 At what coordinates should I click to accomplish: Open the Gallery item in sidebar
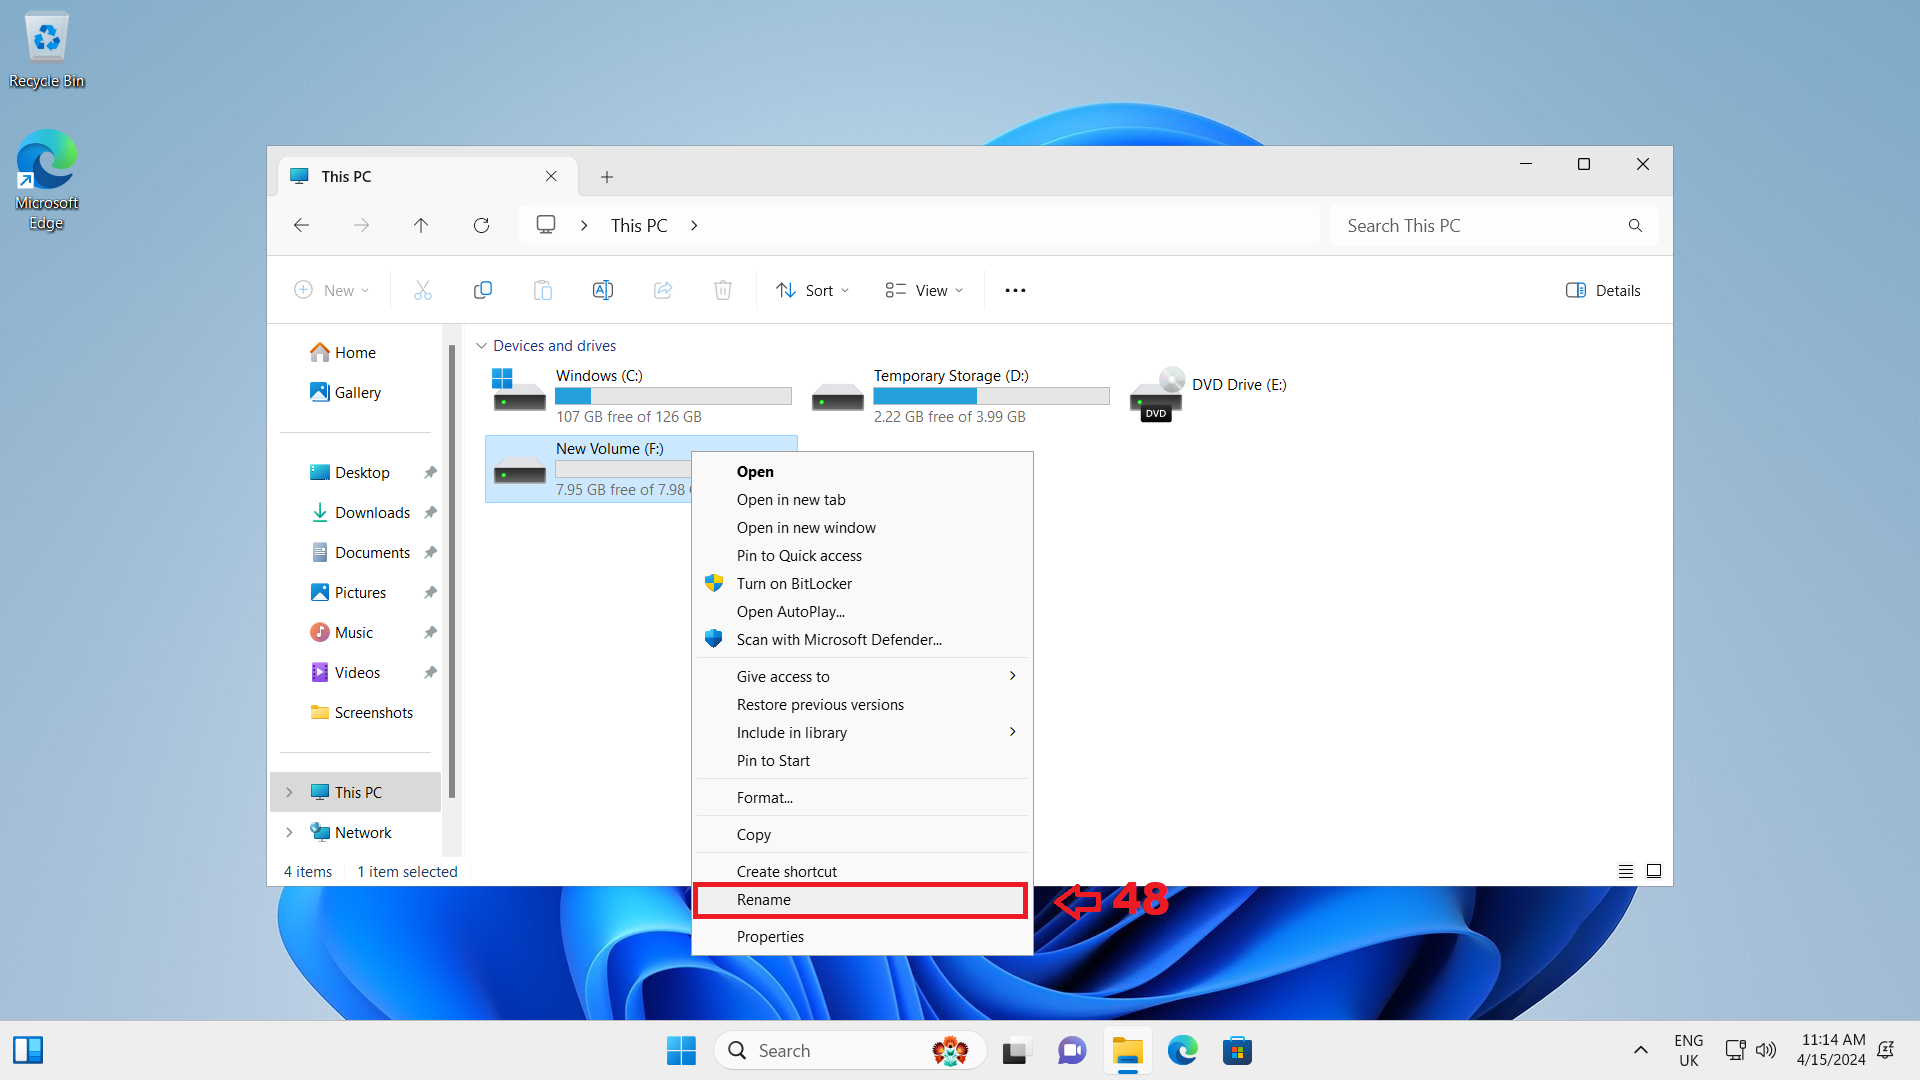click(x=357, y=392)
